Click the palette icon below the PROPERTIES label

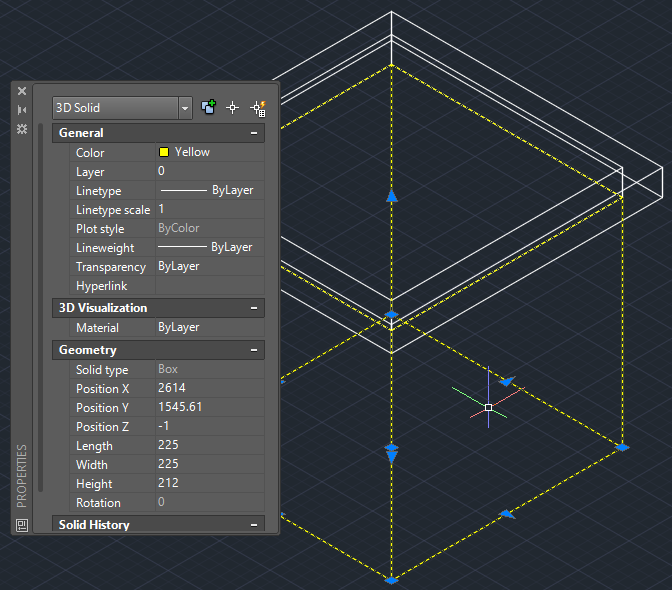click(22, 525)
